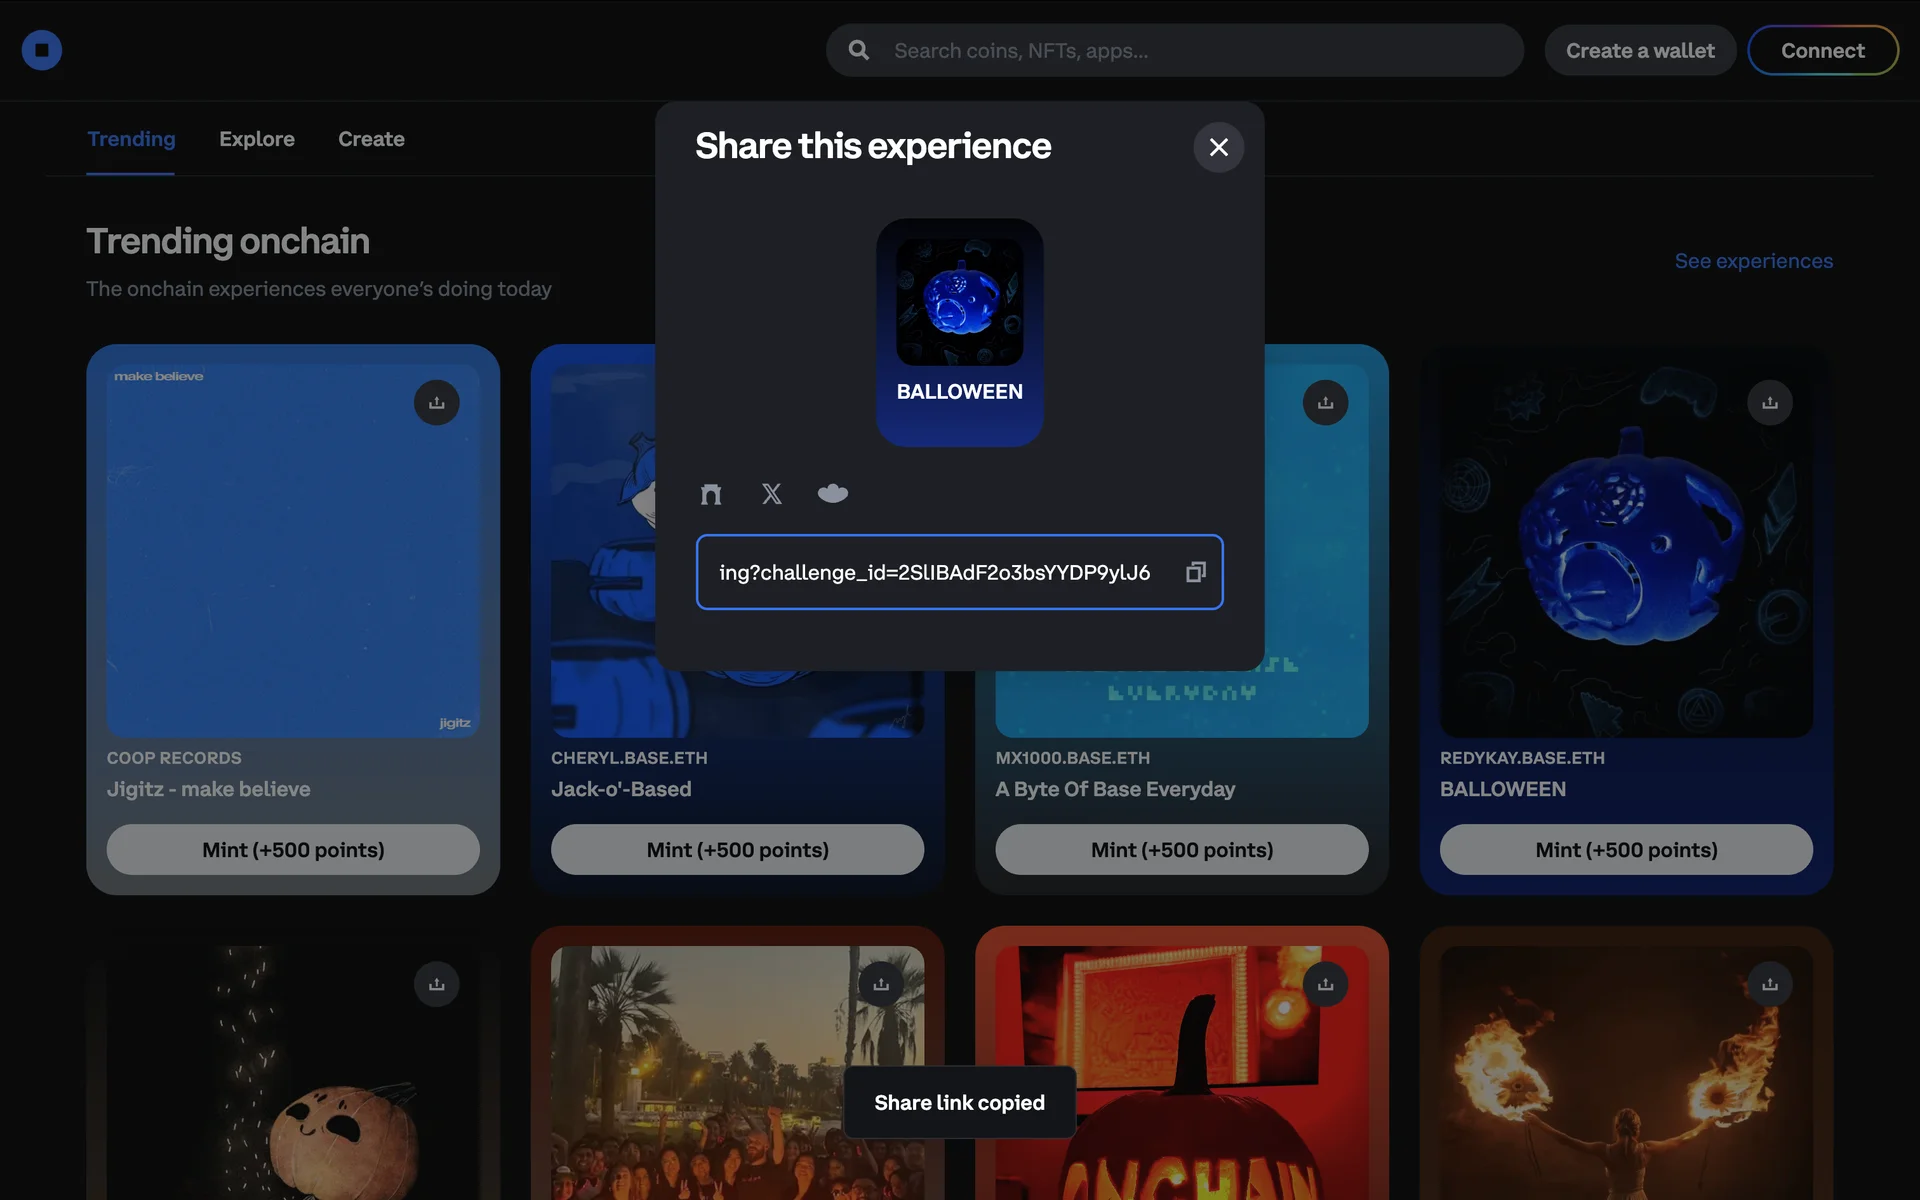Close the Share this experience dialog
Image resolution: width=1920 pixels, height=1200 pixels.
pyautogui.click(x=1218, y=147)
